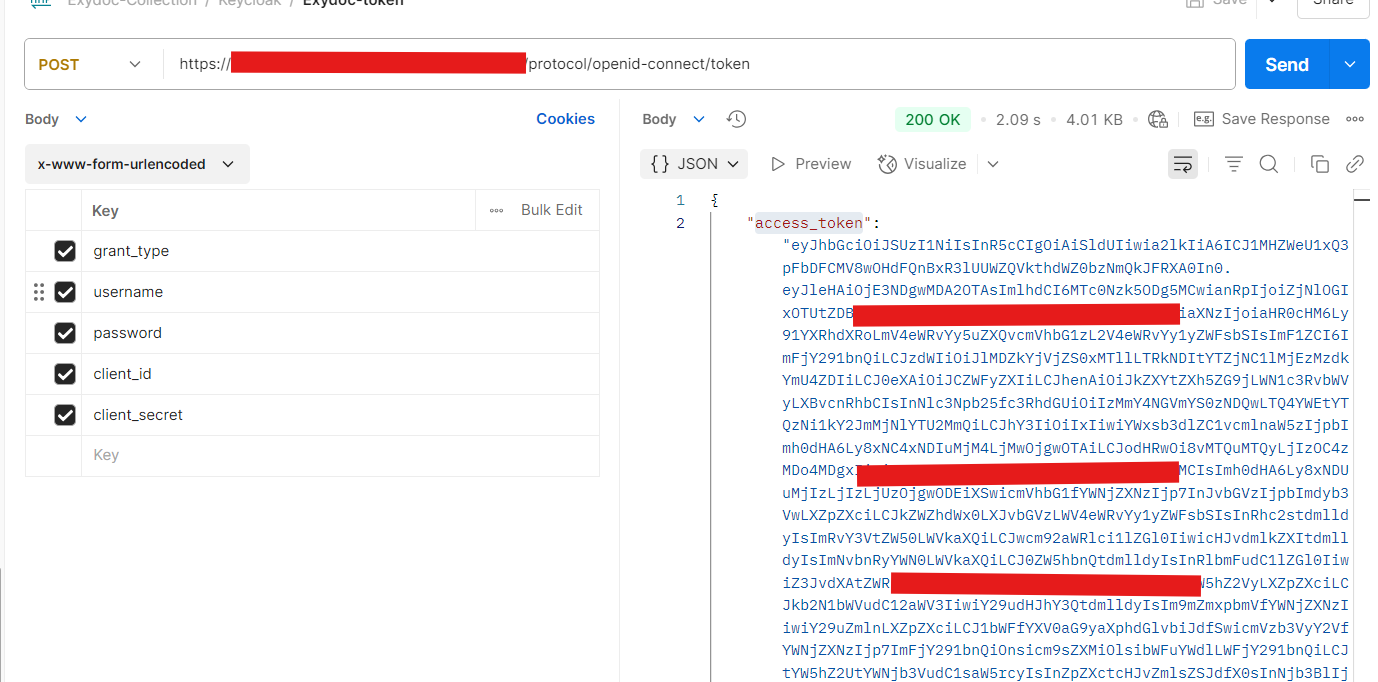This screenshot has height=682, width=1378.
Task: Enable the password request parameter
Action: [65, 332]
